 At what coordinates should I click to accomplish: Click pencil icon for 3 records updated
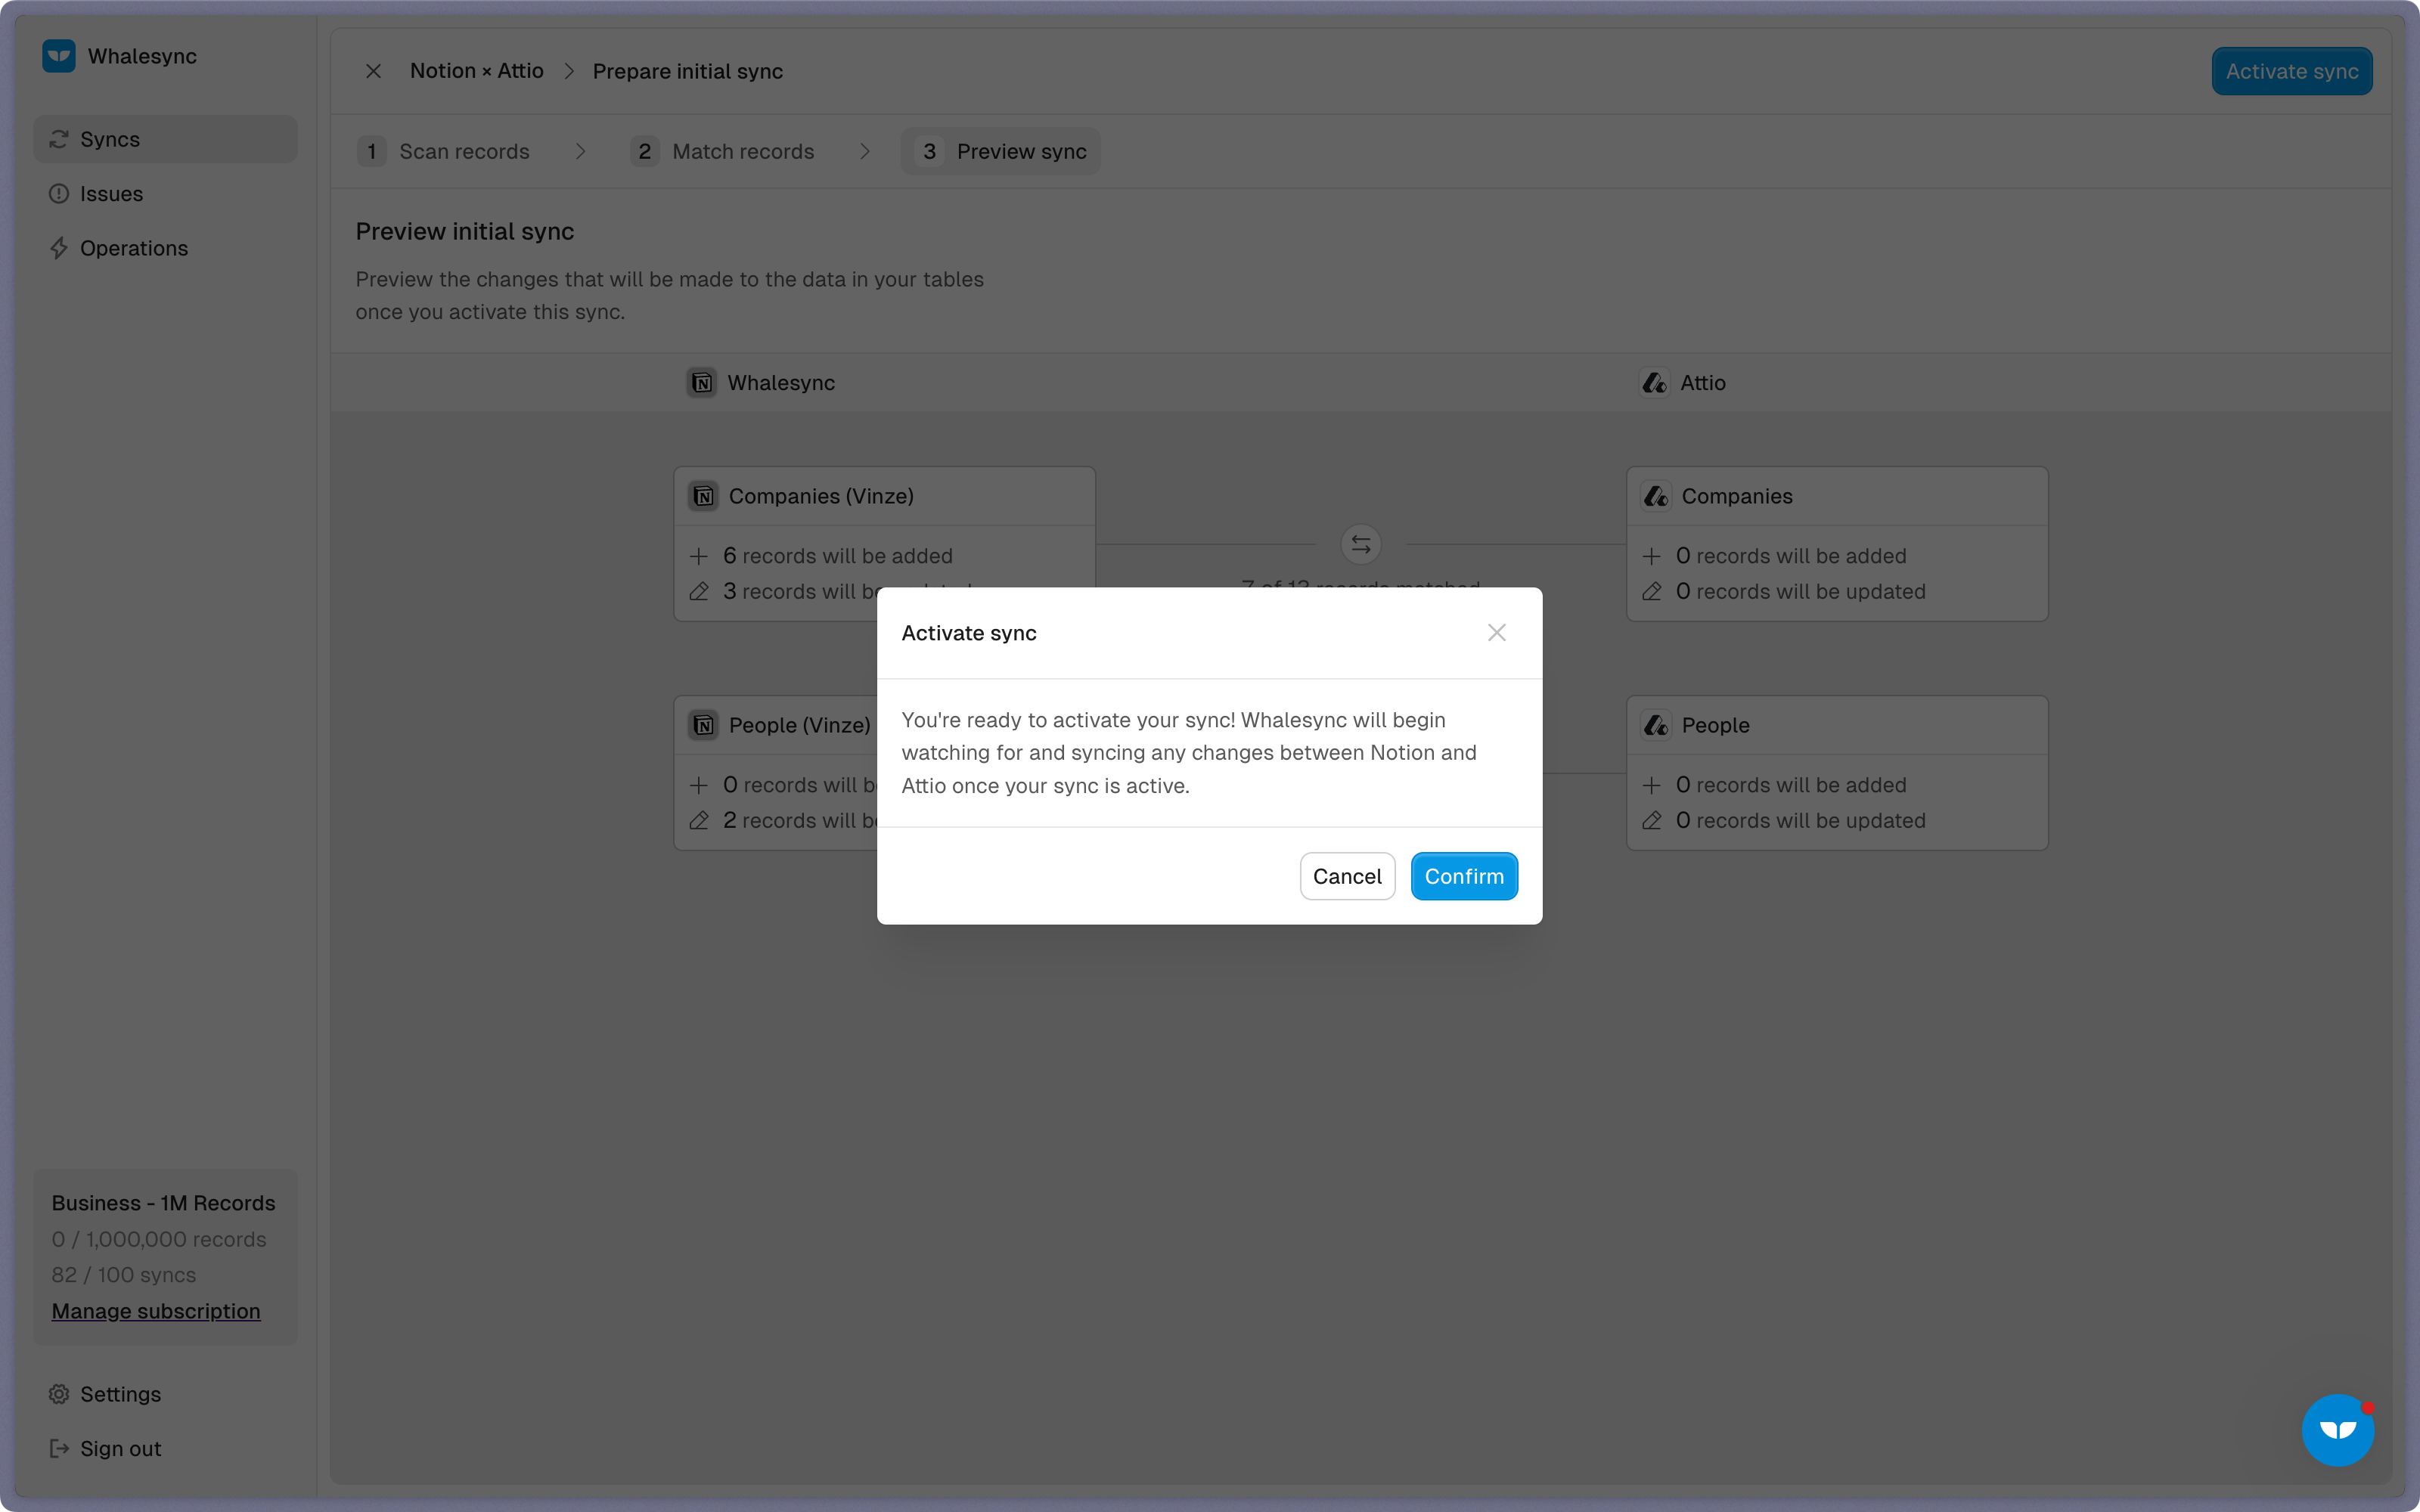(x=699, y=592)
